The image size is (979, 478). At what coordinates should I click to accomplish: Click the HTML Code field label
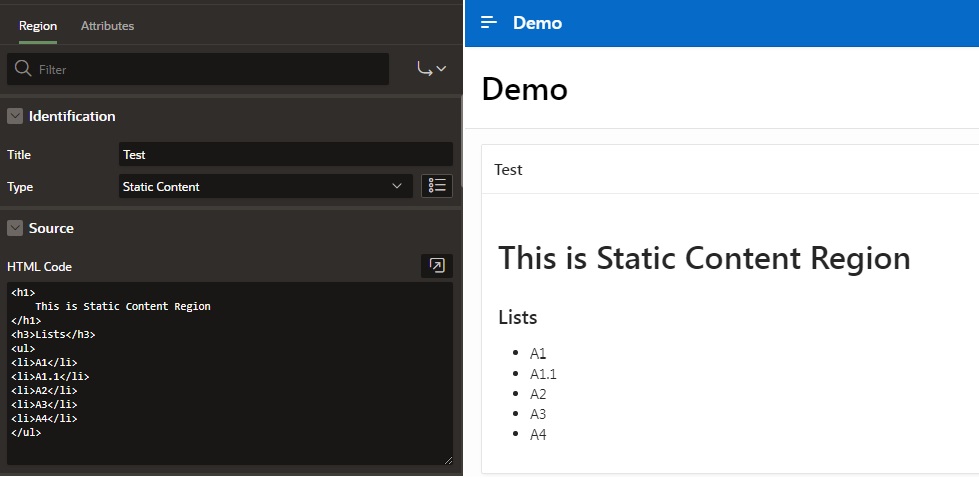click(x=39, y=267)
